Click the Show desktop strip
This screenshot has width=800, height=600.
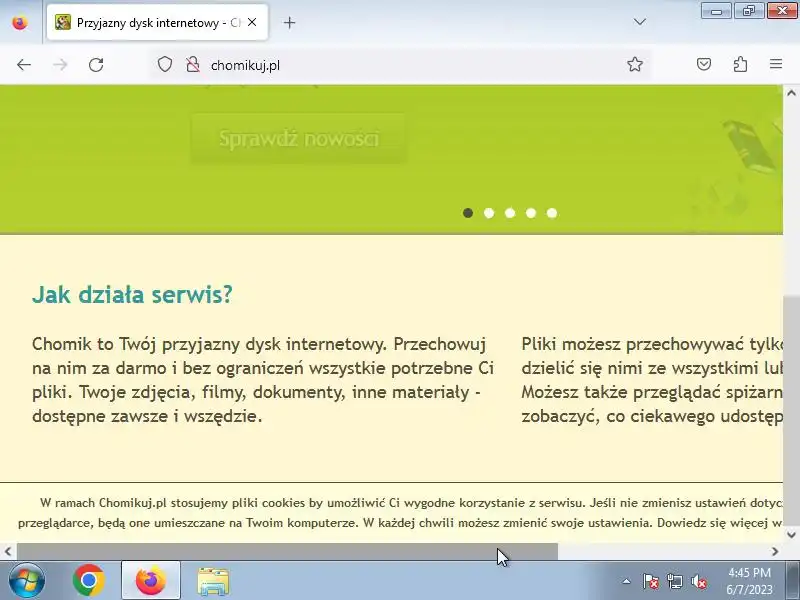pos(794,580)
